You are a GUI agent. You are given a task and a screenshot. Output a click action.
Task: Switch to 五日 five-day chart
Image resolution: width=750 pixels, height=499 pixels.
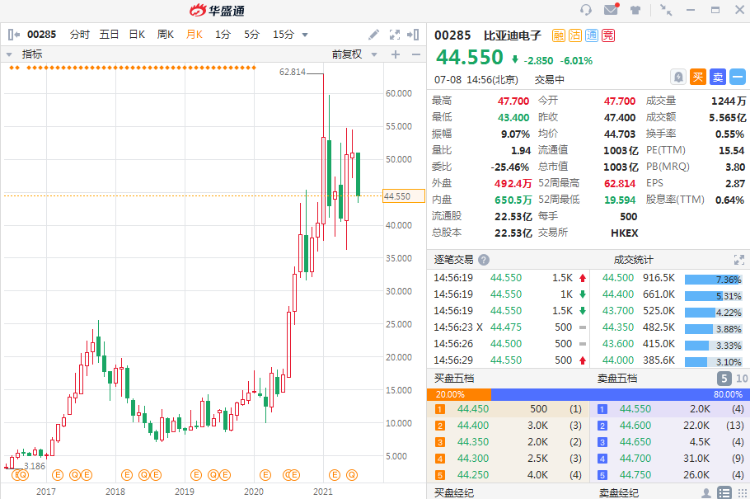click(x=109, y=34)
